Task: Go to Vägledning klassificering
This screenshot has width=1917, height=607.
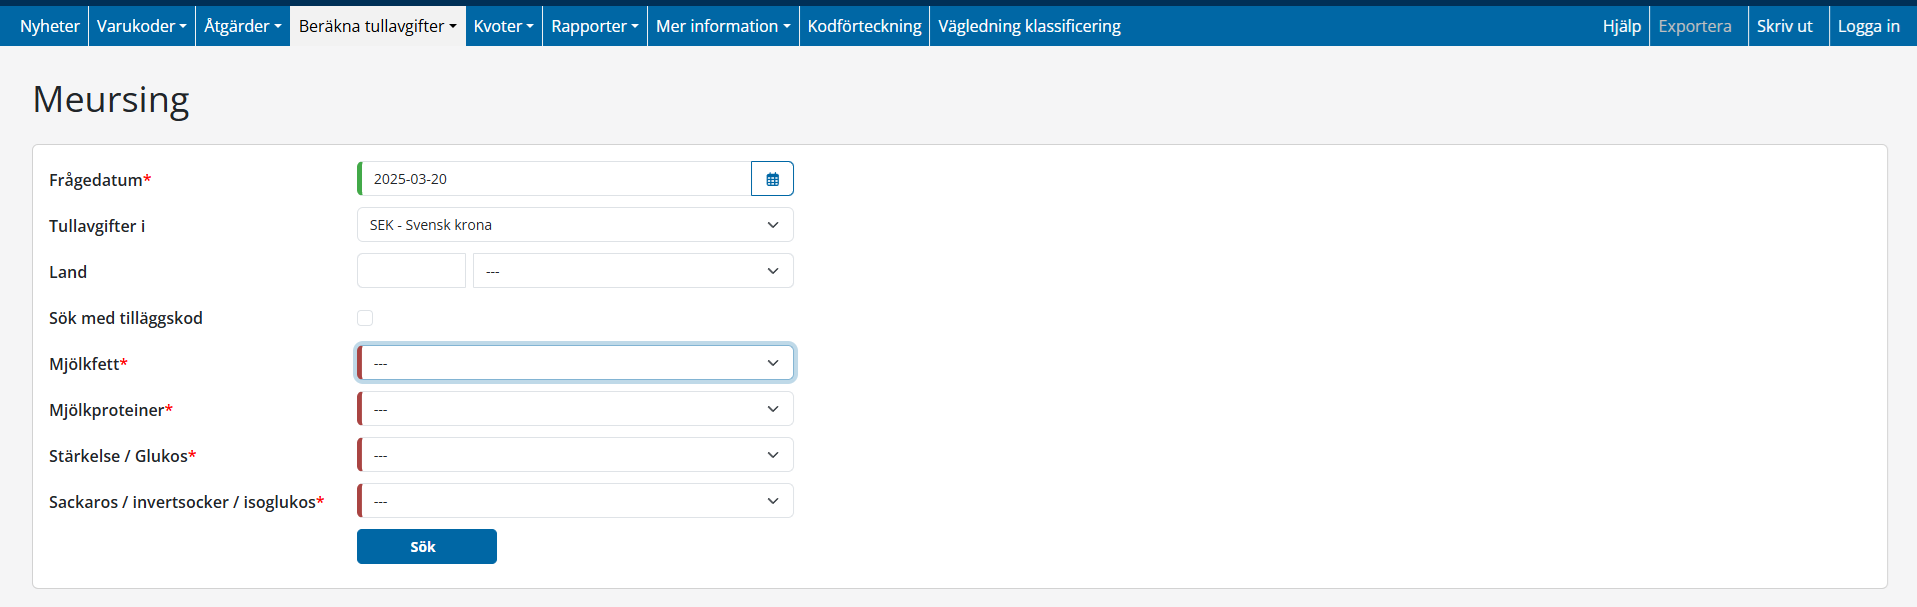Action: click(1029, 26)
